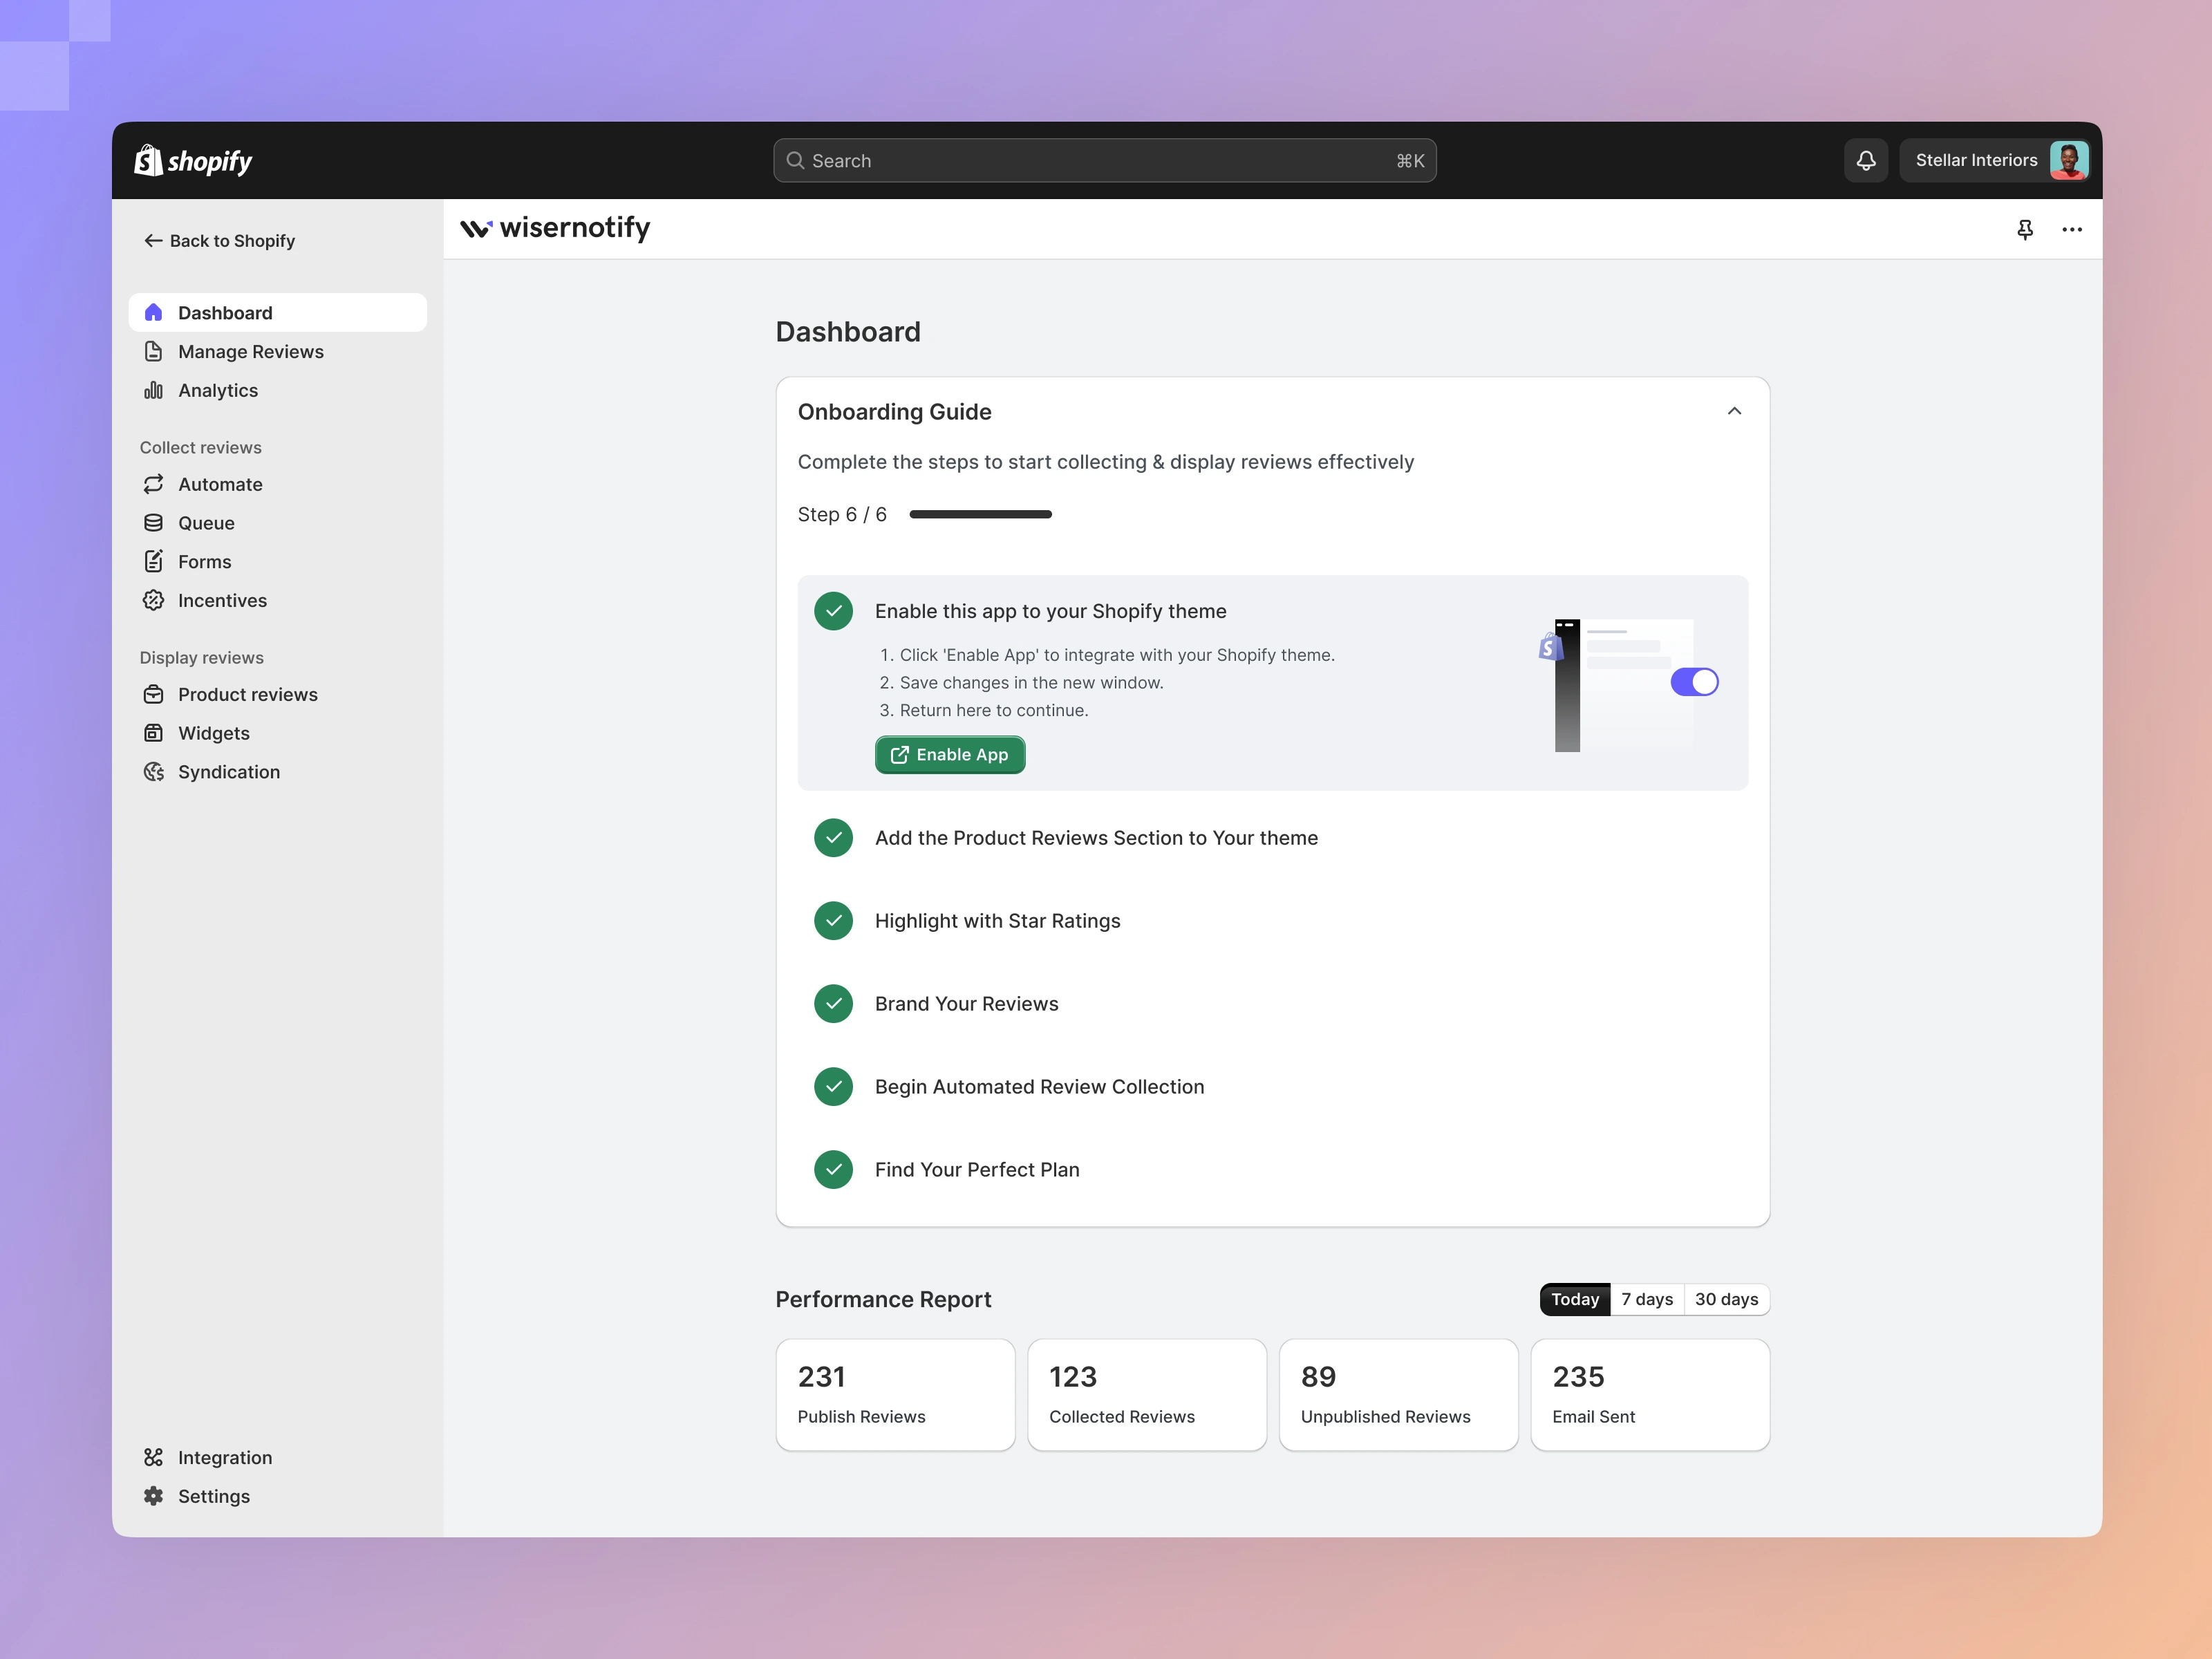
Task: Click the Enable App button
Action: (950, 755)
